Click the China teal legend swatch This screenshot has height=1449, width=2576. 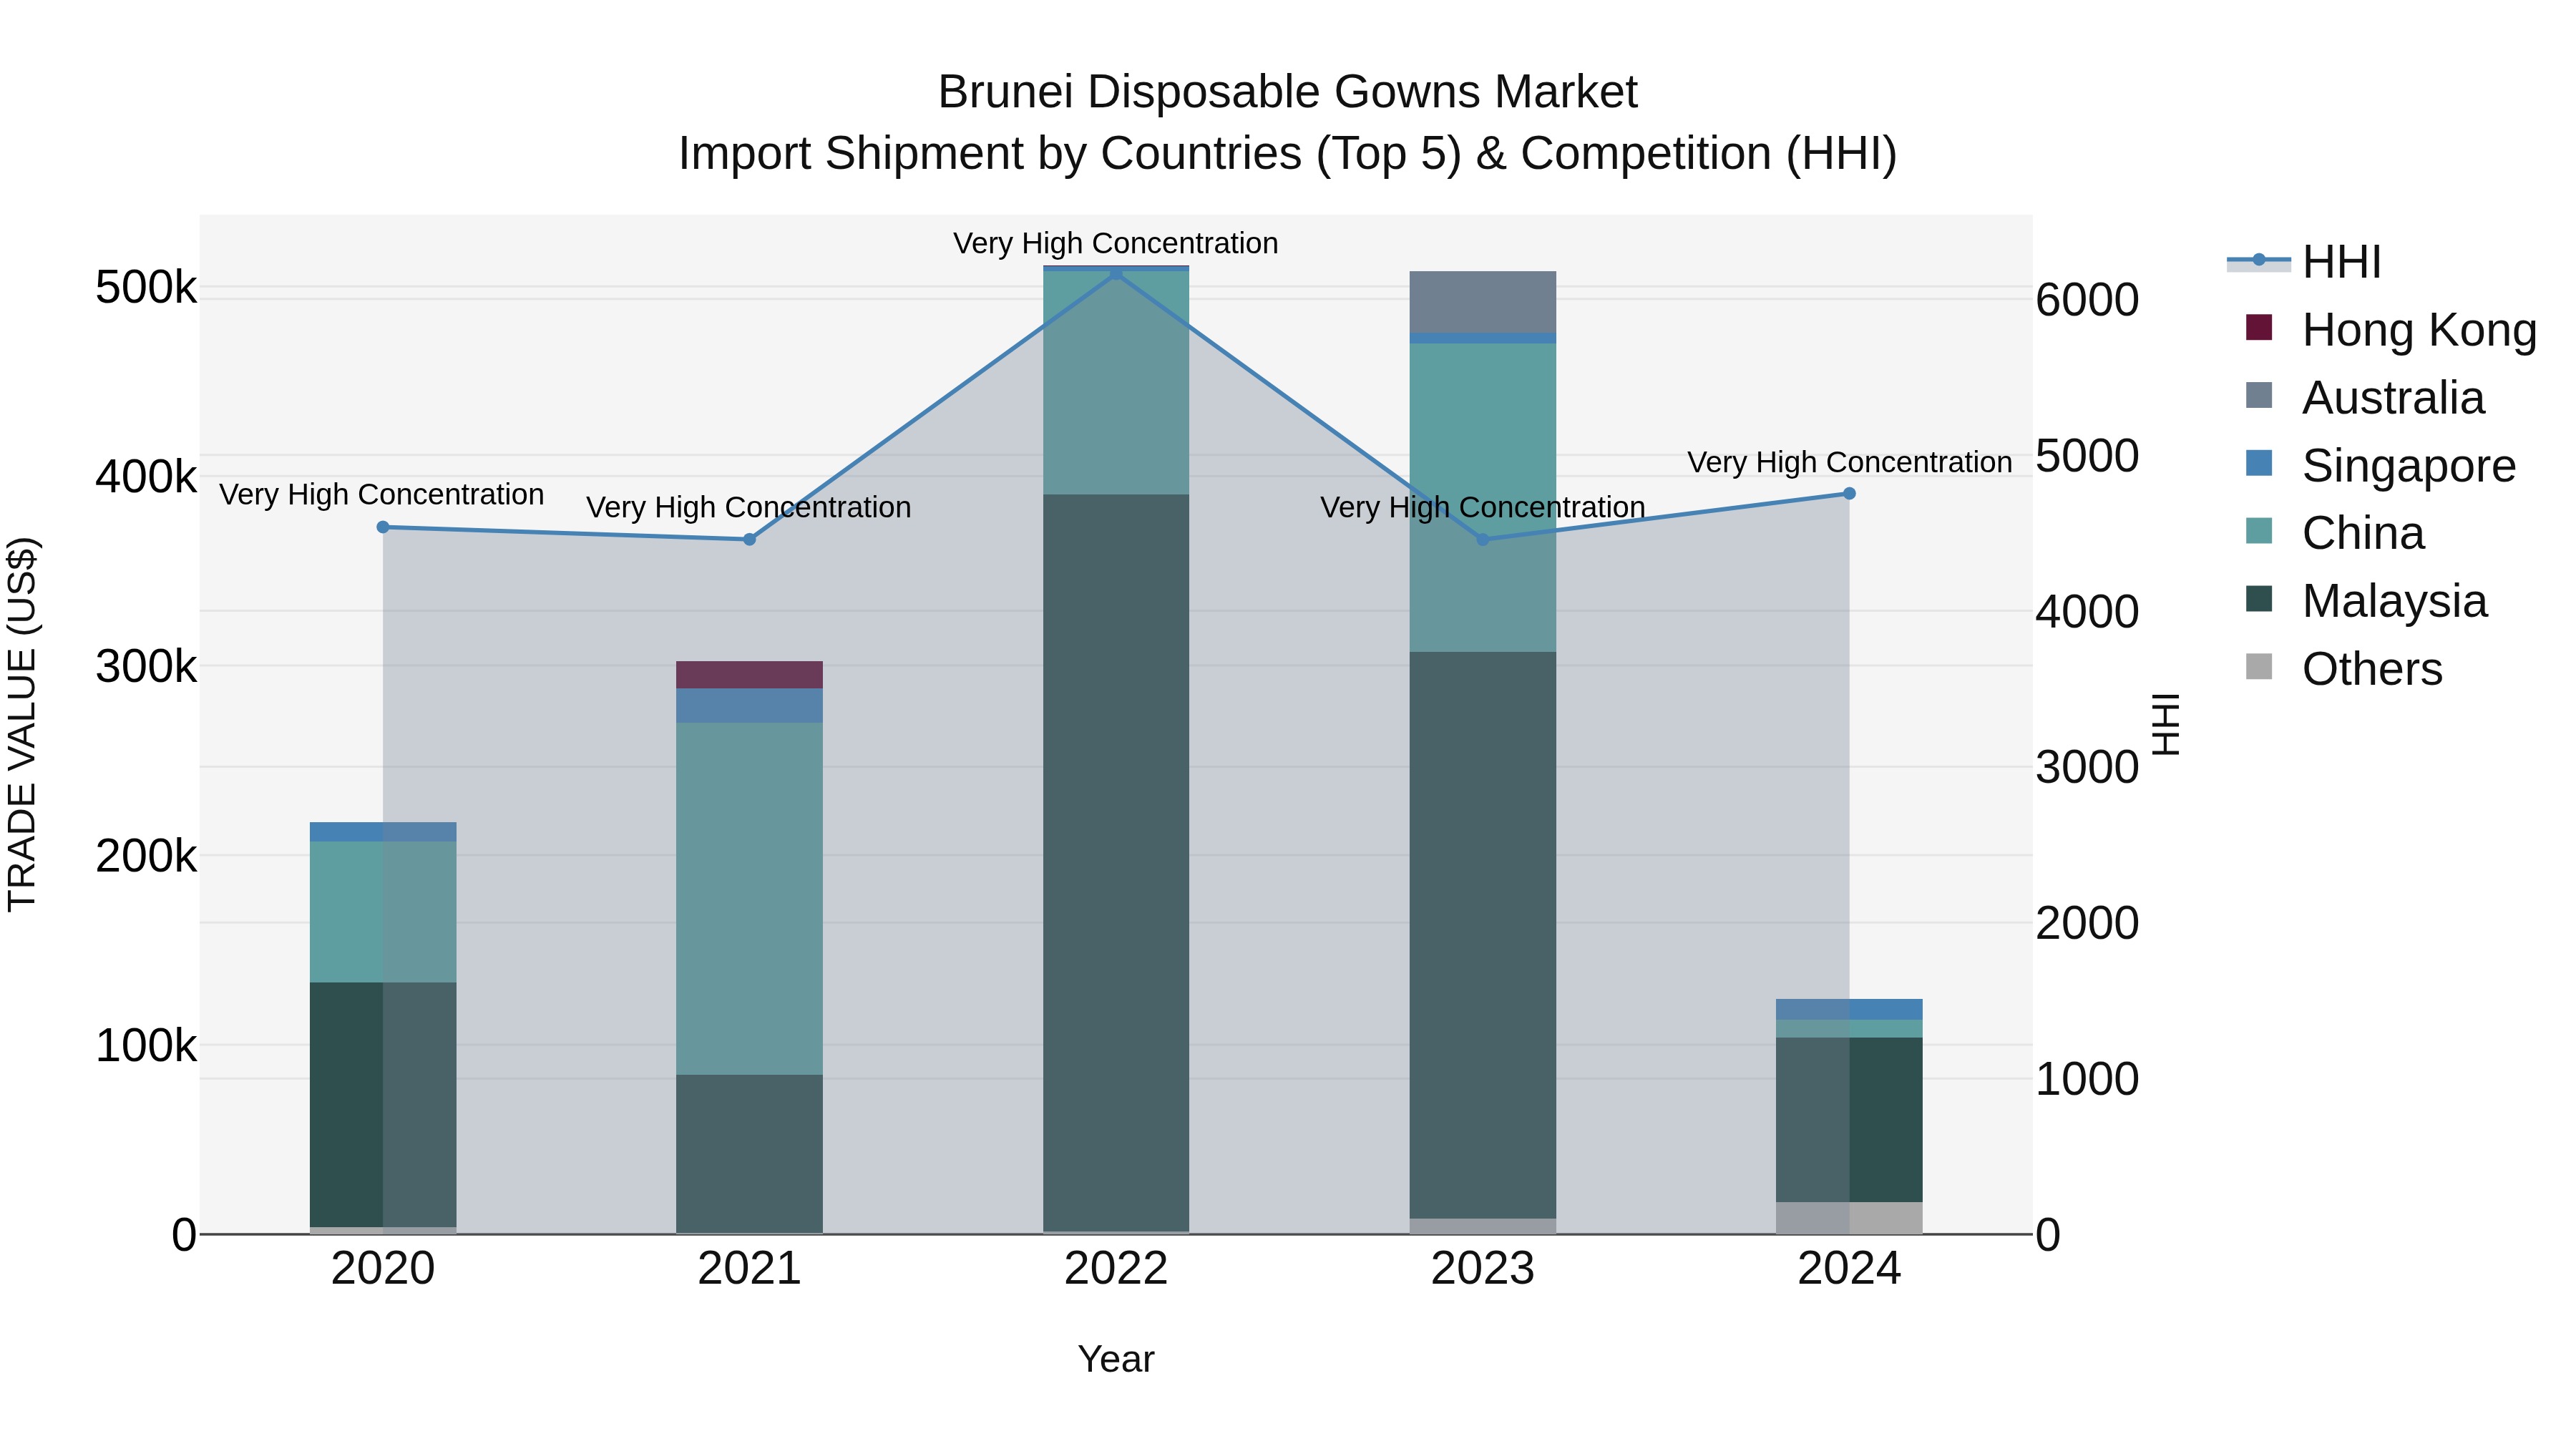click(2259, 532)
